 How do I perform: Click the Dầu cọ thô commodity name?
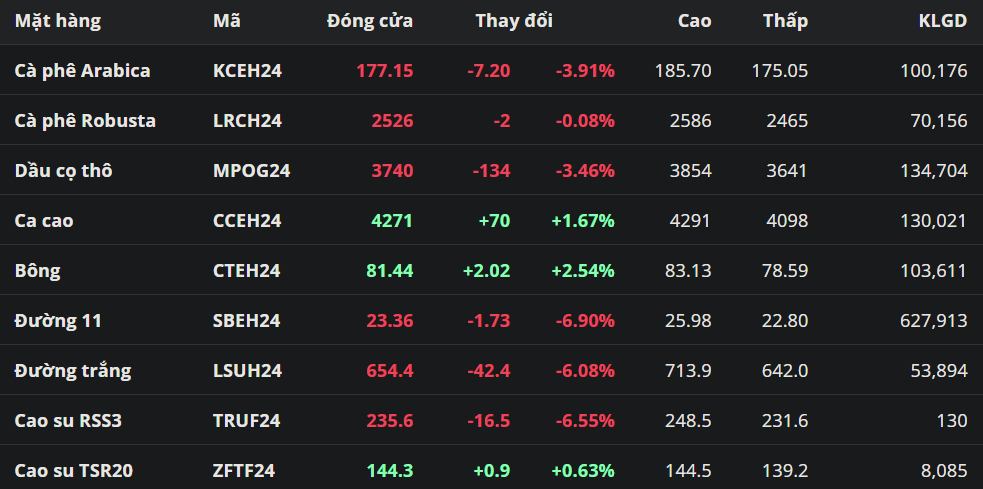pos(63,170)
